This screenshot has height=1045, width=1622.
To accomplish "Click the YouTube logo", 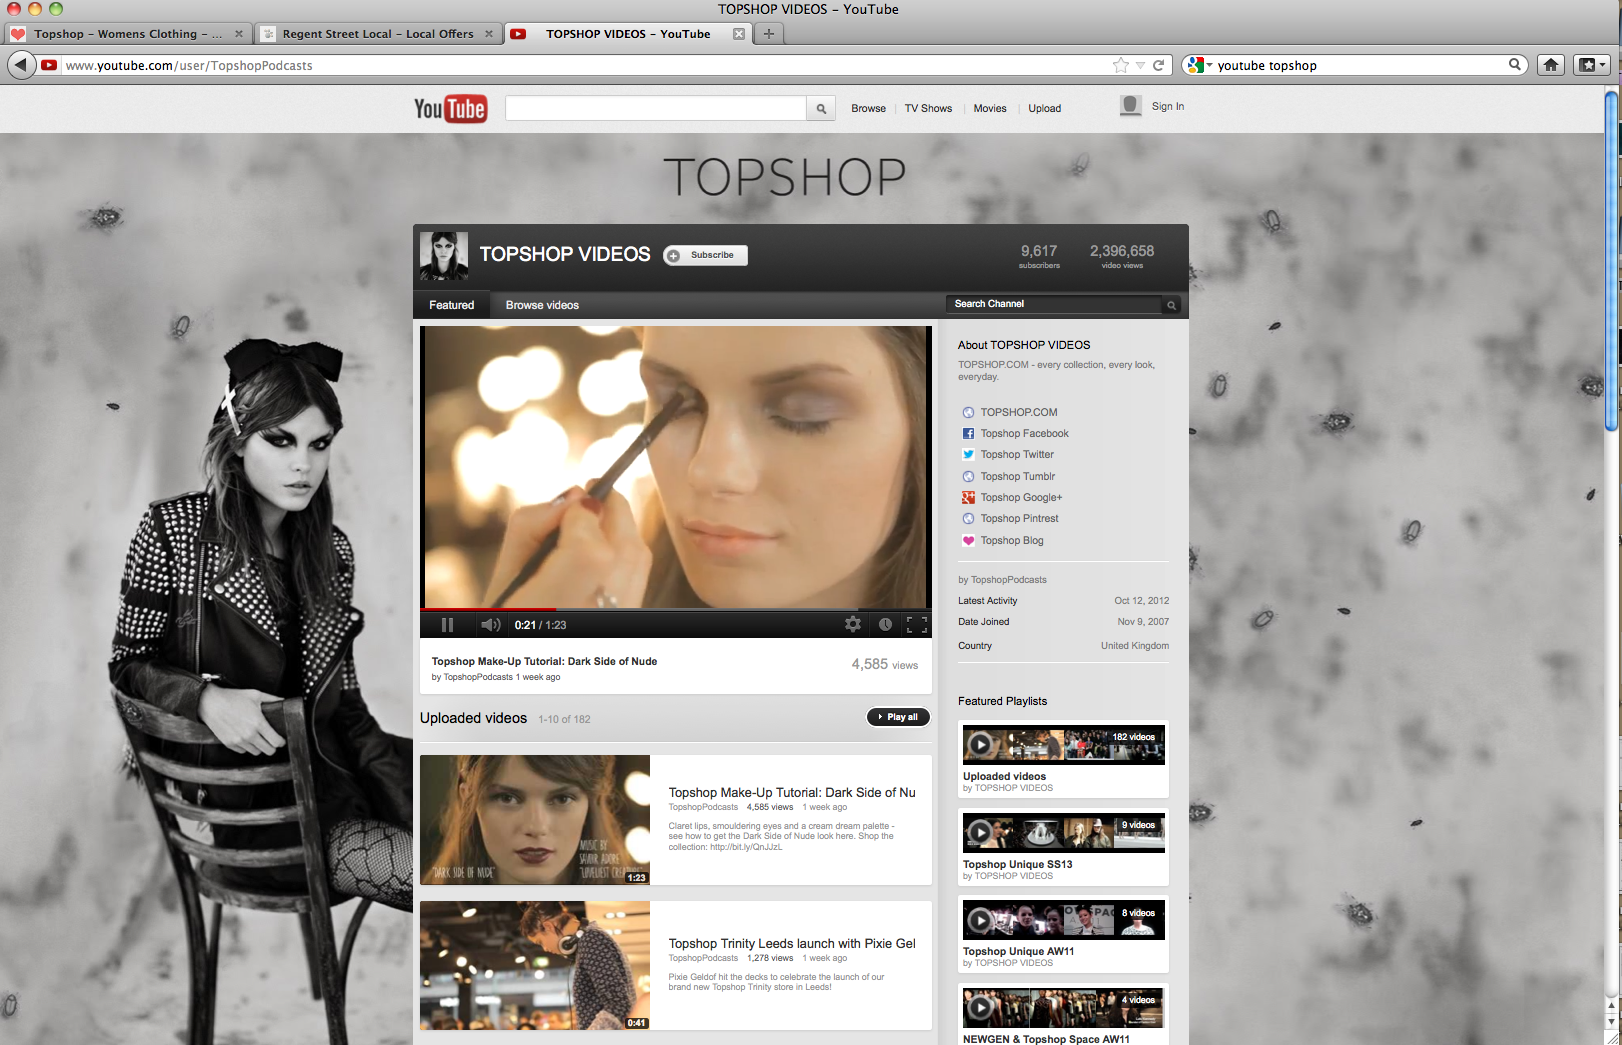I will click(x=450, y=108).
